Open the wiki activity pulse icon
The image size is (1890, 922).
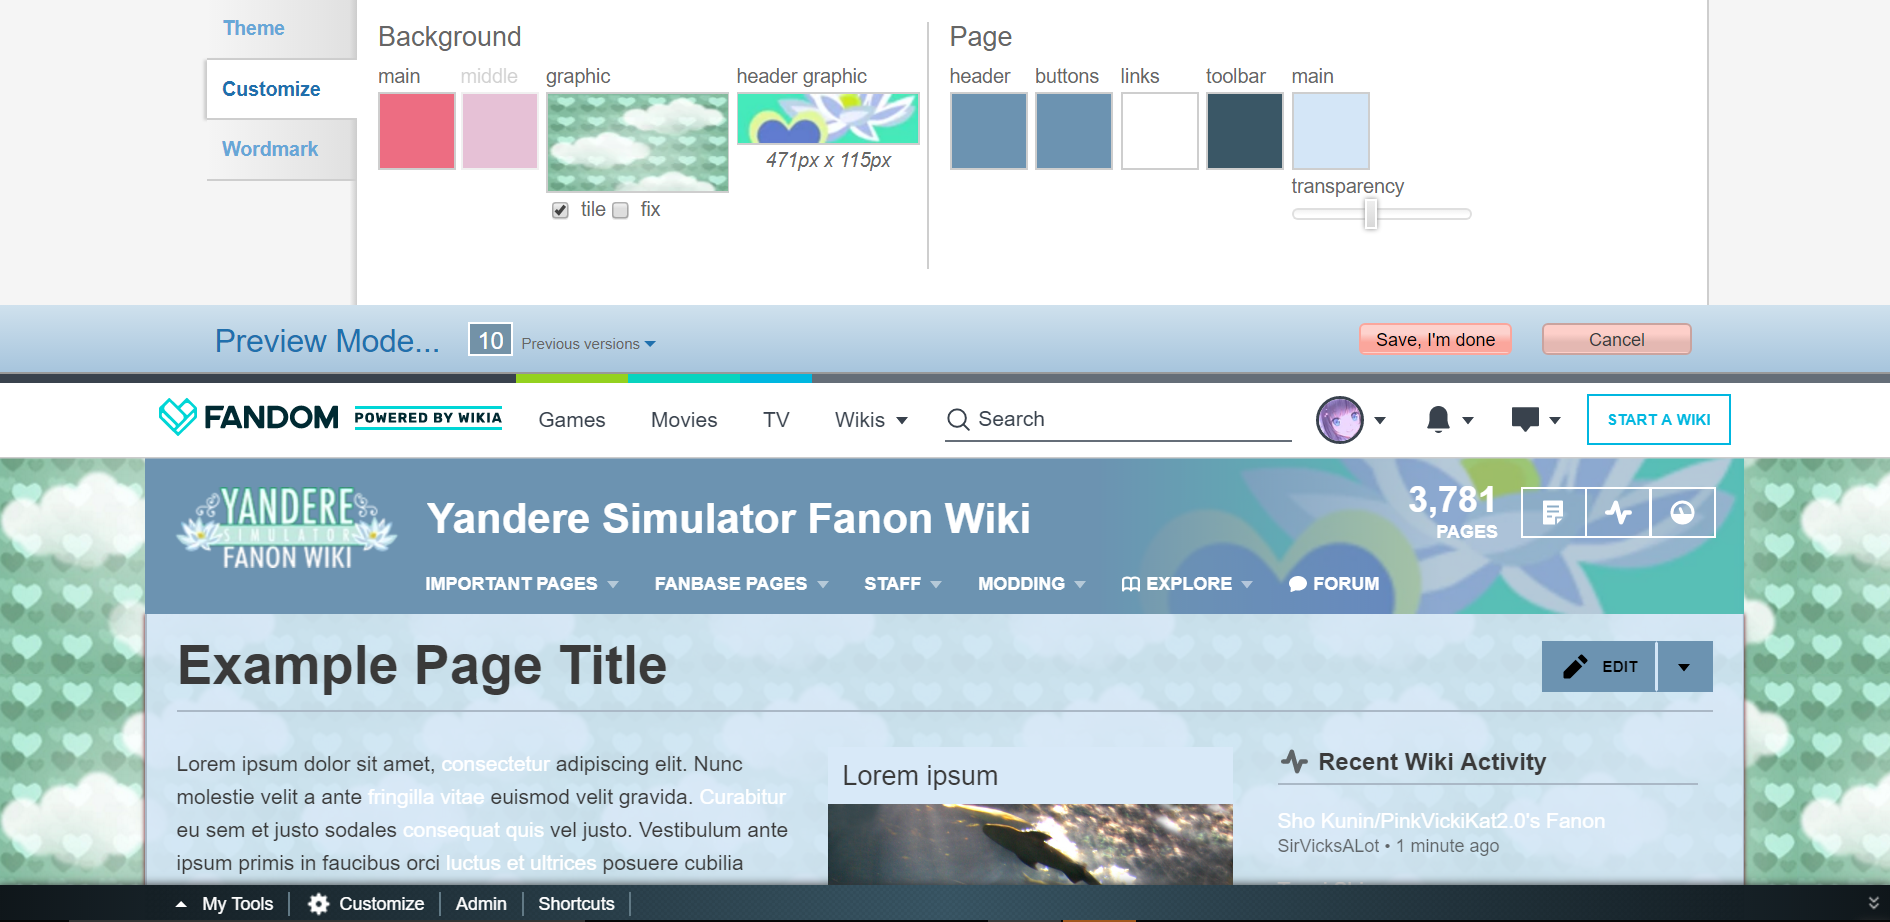click(x=1618, y=513)
